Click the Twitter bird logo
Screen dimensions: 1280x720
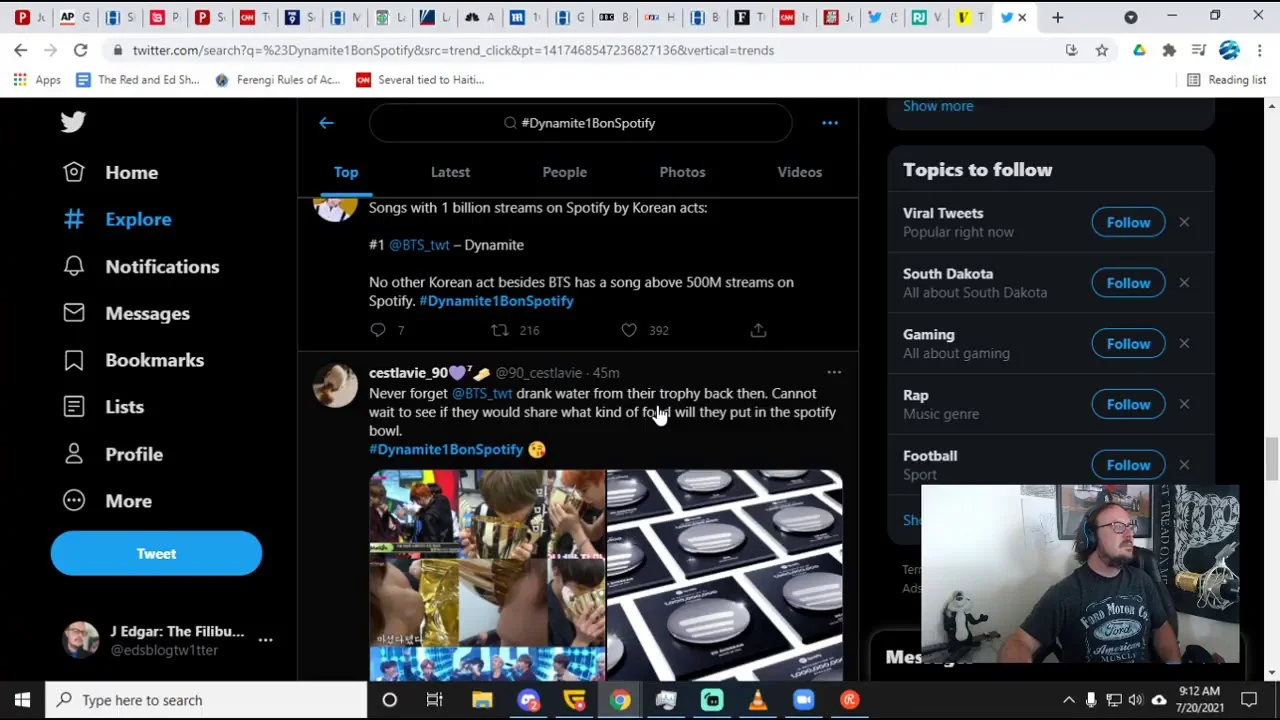[x=73, y=122]
